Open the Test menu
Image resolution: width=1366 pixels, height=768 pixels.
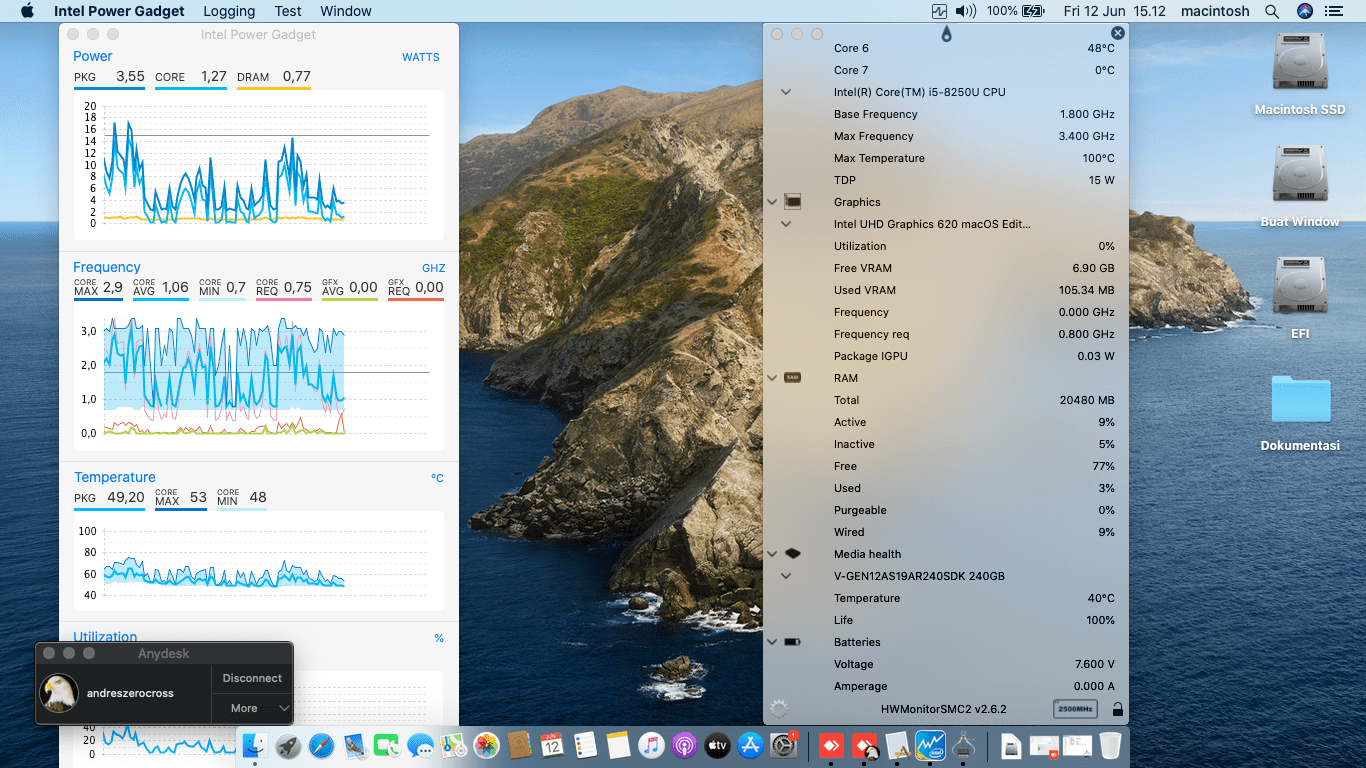(288, 11)
